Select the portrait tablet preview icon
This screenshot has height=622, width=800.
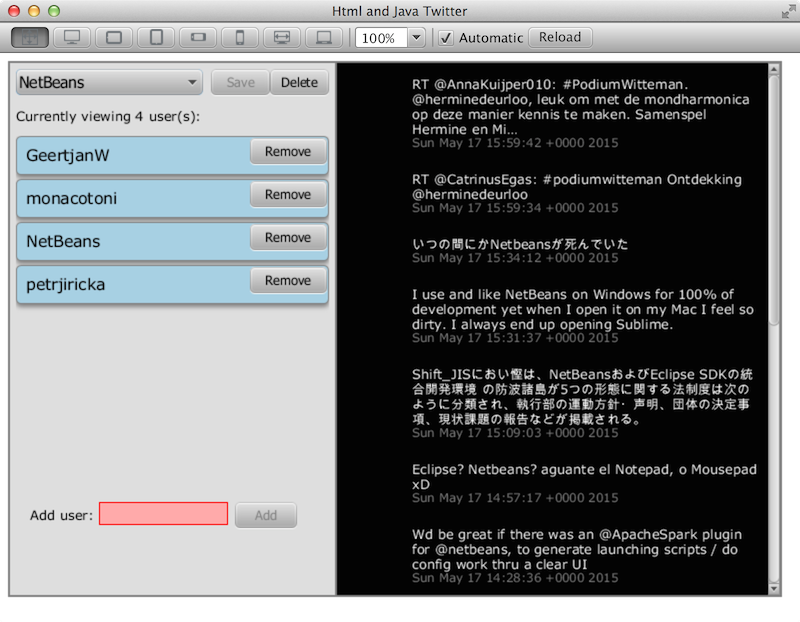(156, 38)
